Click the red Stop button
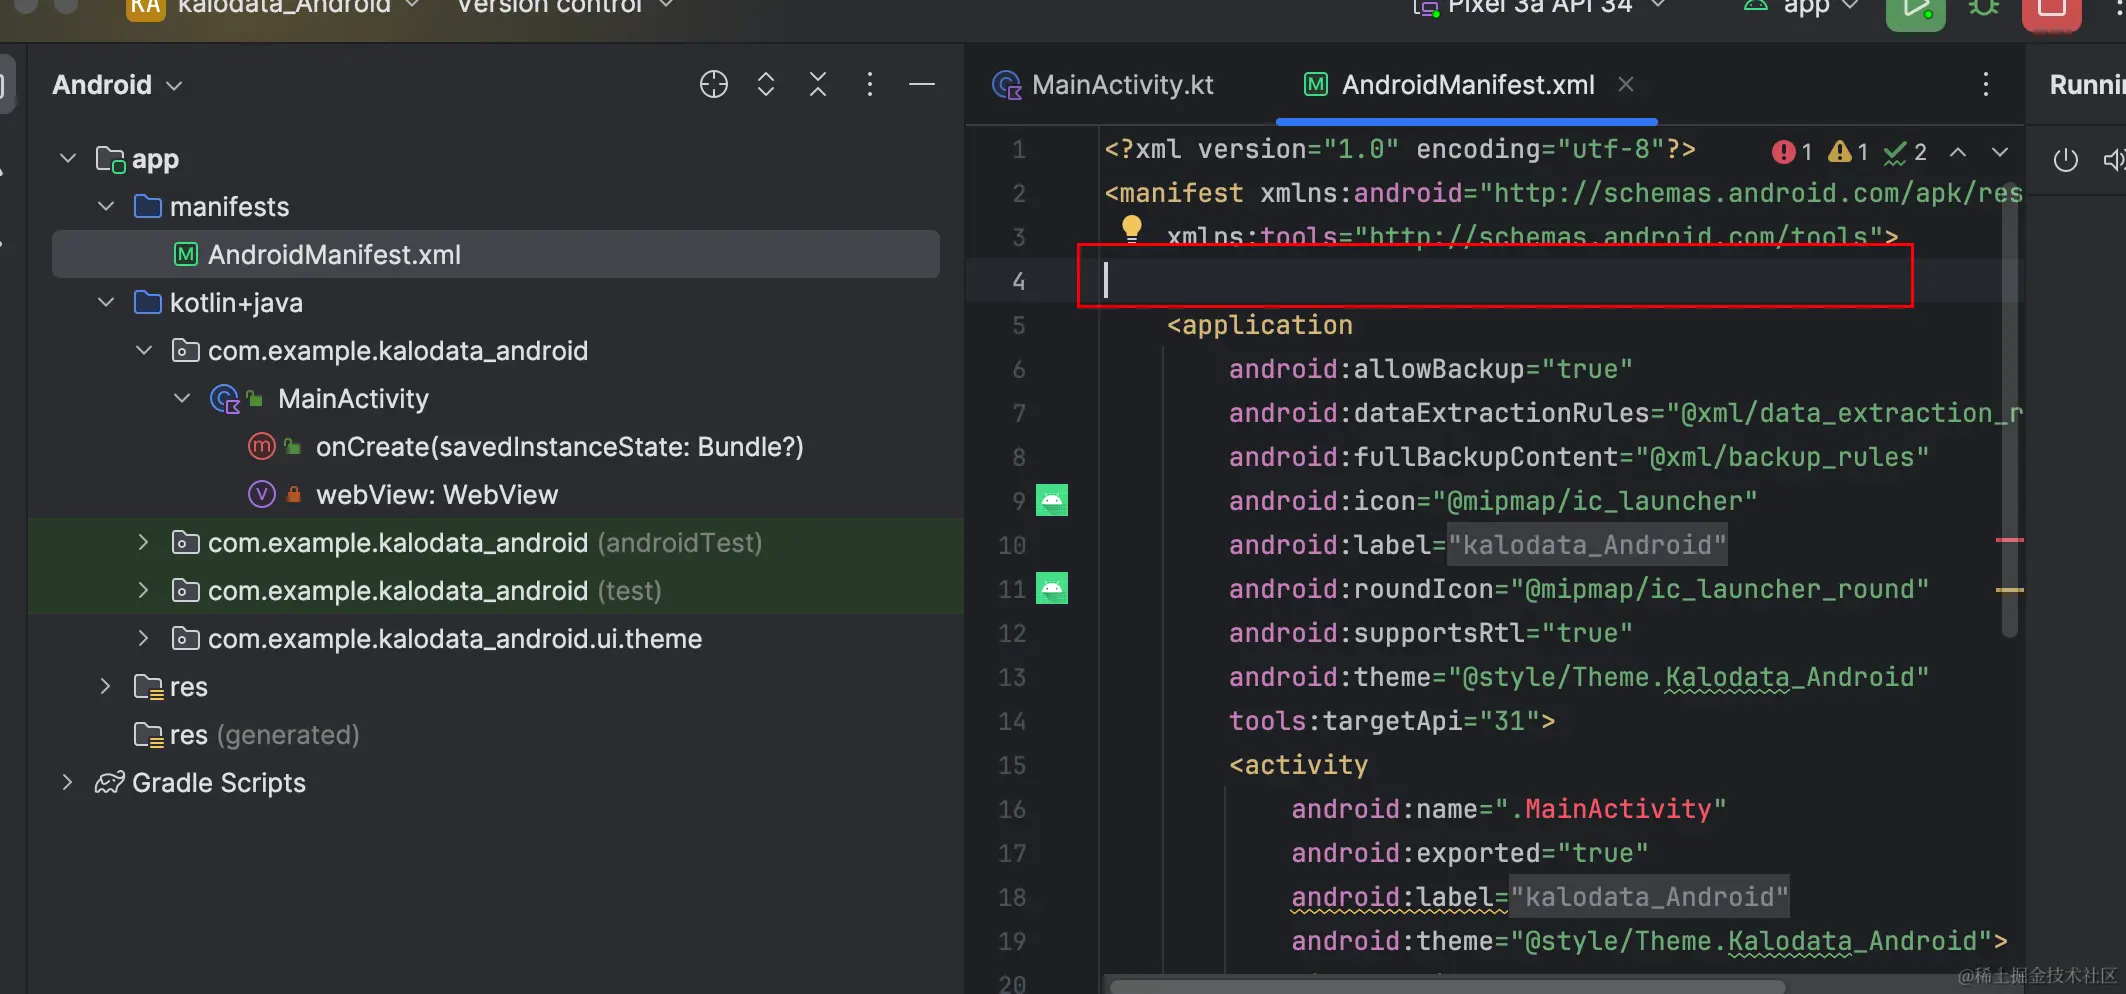The image size is (2126, 994). [2052, 10]
